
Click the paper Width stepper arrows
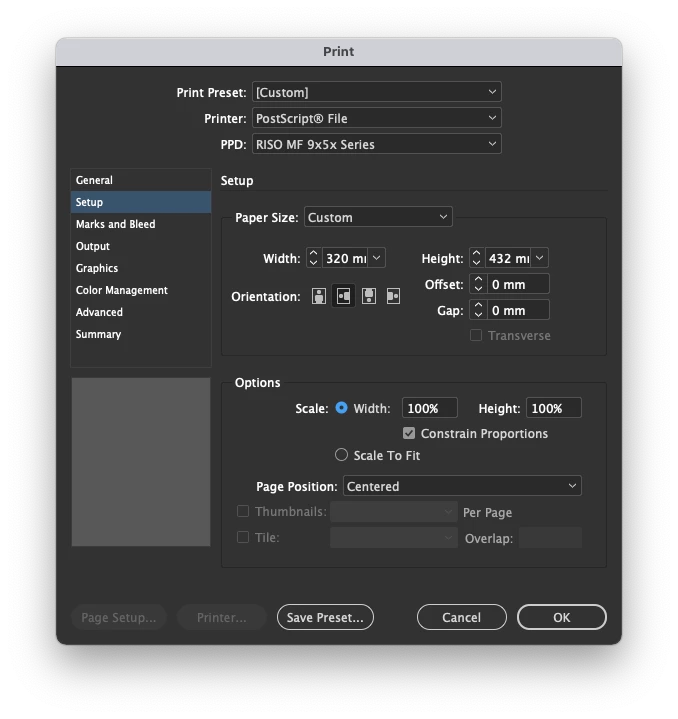click(x=314, y=258)
